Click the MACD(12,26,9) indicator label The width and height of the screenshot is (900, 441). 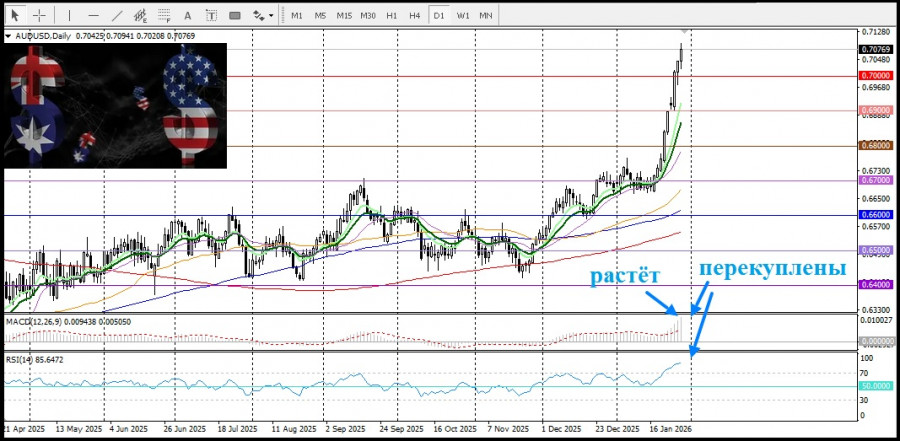[x=34, y=322]
